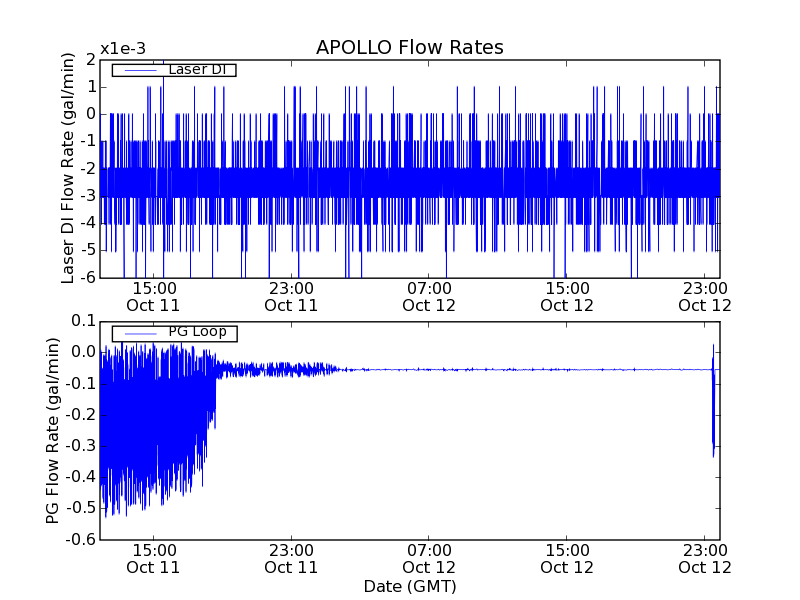Click the Laser DI Flow Rate y-axis label
Screen dimensions: 800x600
[x=68, y=167]
